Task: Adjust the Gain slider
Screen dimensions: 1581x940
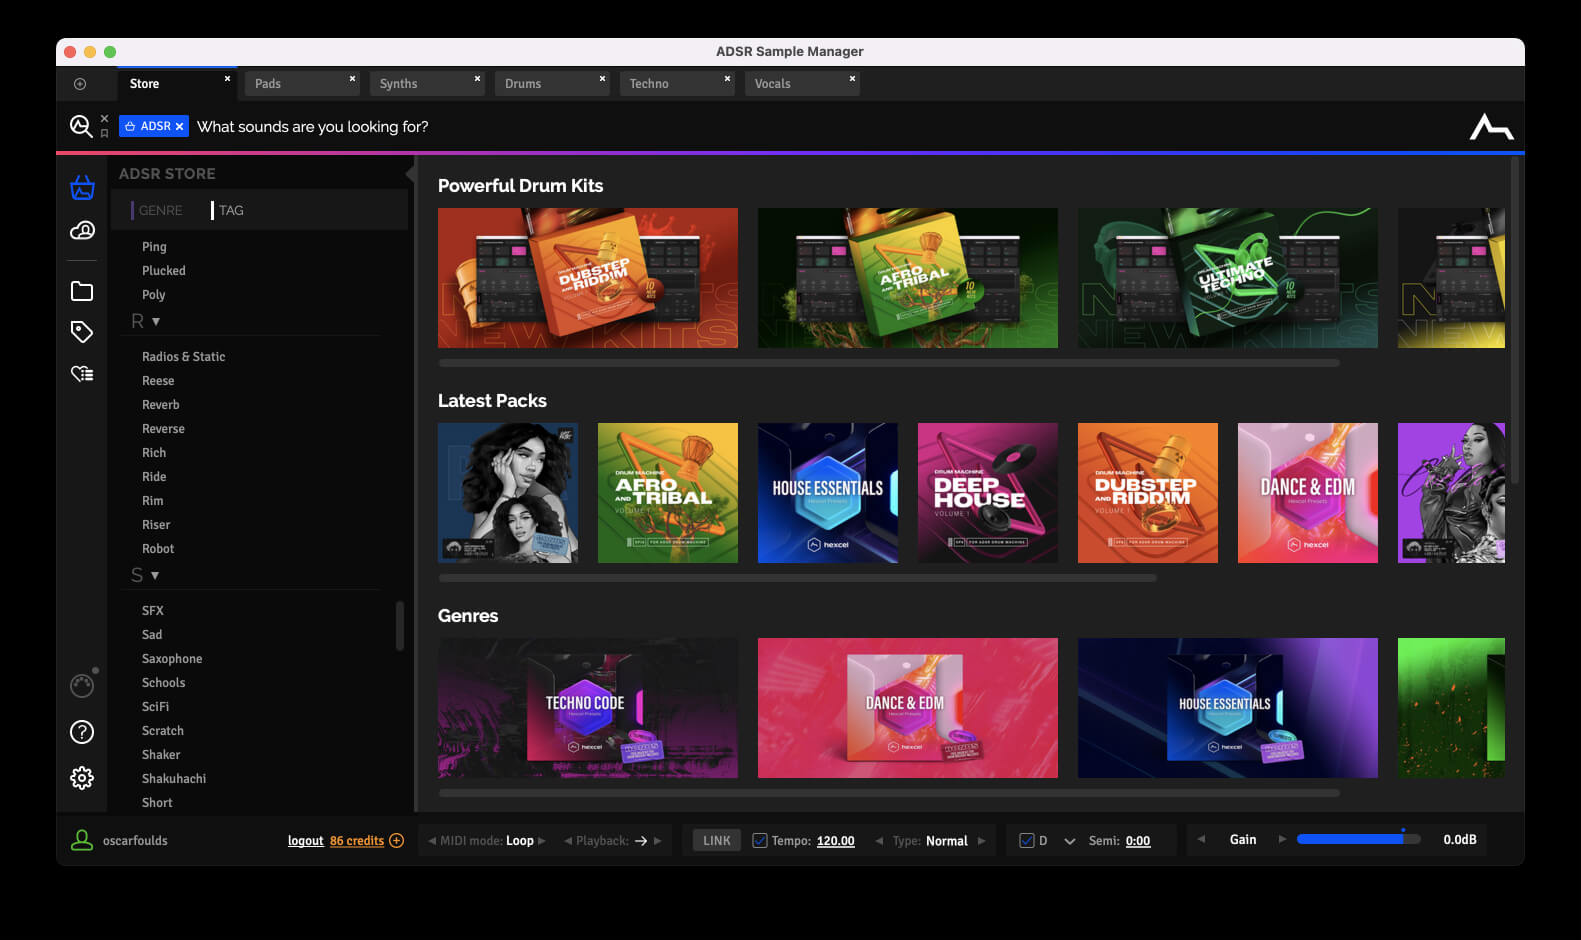Action: point(1358,839)
